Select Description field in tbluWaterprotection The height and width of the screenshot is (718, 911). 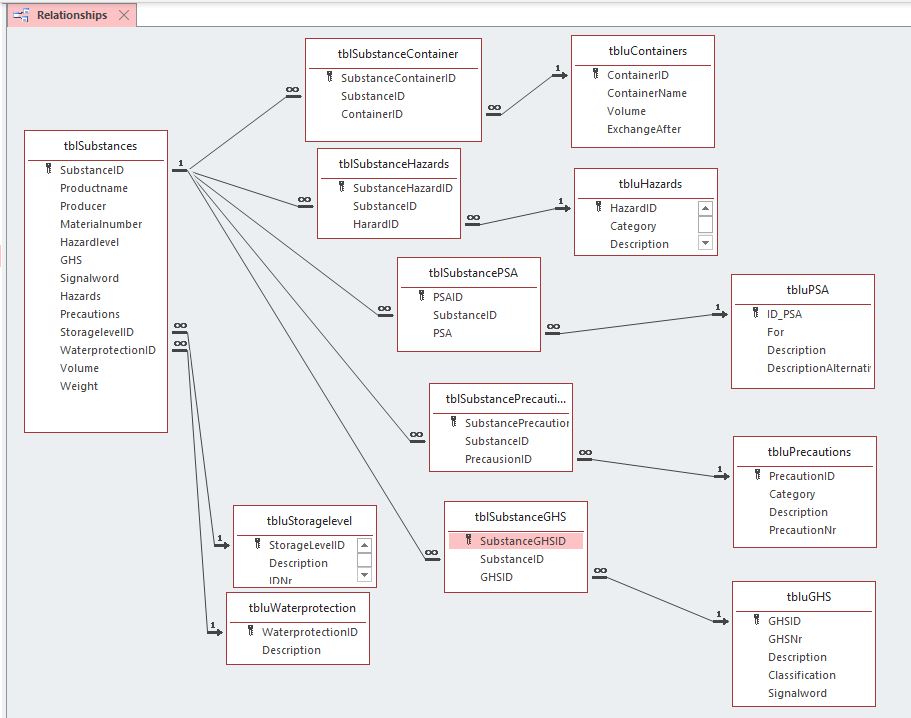(291, 650)
